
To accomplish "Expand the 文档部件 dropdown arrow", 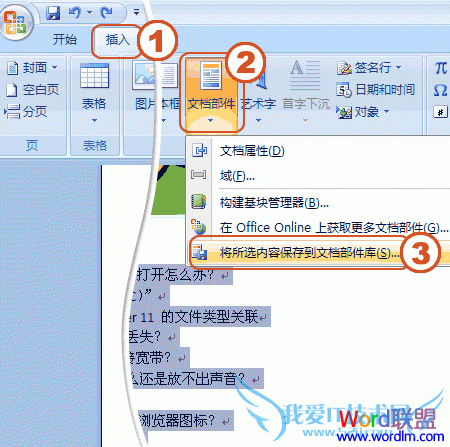I will click(x=210, y=120).
